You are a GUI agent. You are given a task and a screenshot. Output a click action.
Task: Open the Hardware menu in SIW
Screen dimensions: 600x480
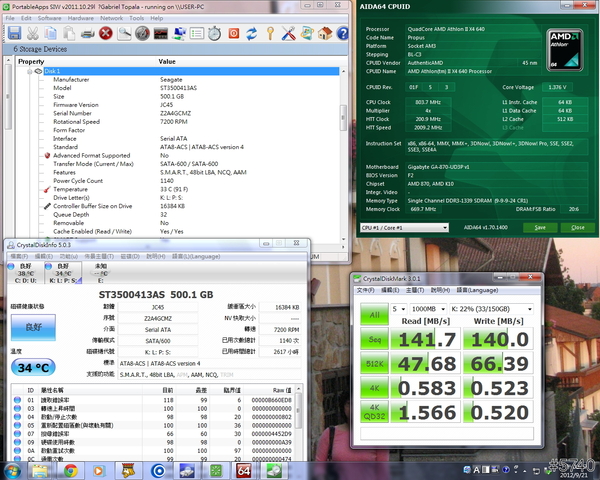[x=80, y=18]
